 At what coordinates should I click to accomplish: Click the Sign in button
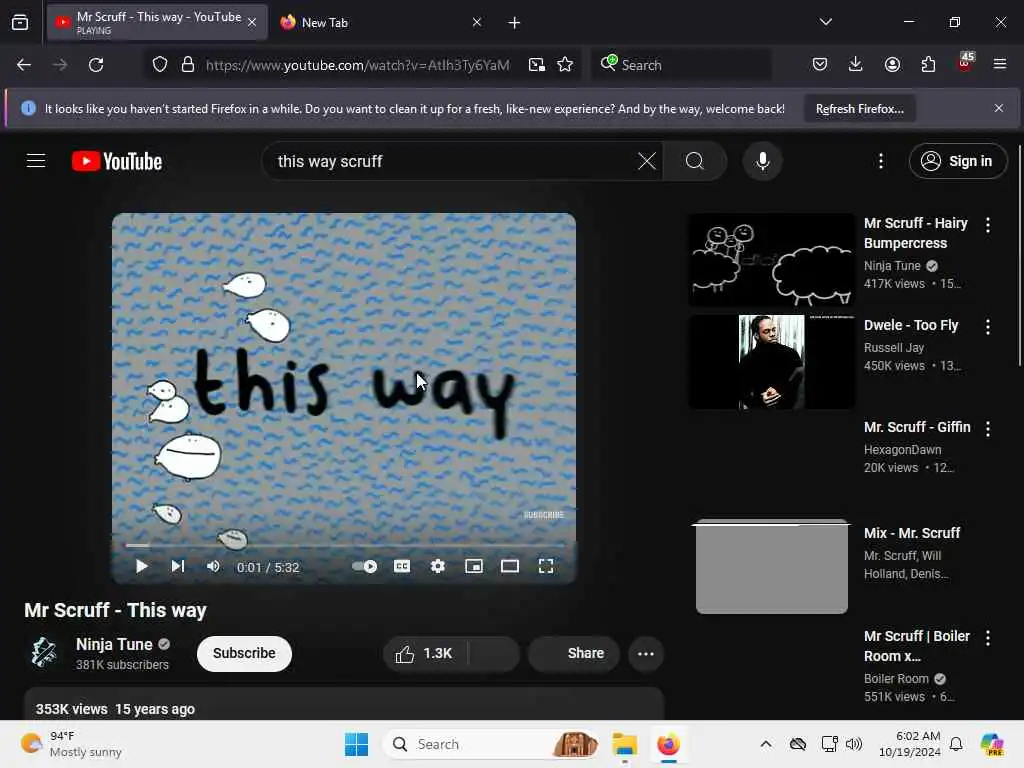click(x=957, y=161)
